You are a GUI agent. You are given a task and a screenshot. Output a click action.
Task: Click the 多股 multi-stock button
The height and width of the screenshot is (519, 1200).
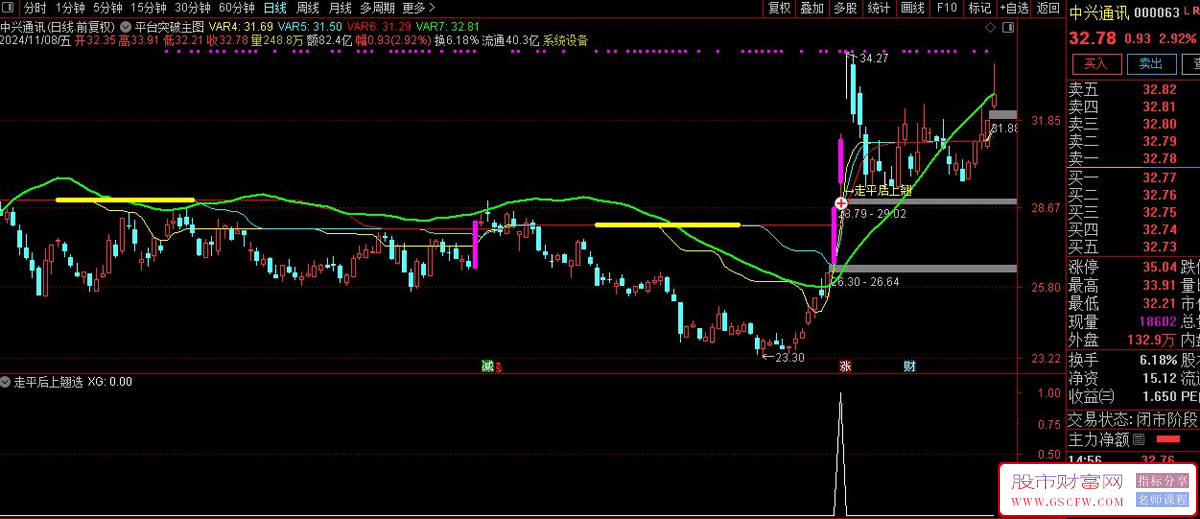(845, 7)
